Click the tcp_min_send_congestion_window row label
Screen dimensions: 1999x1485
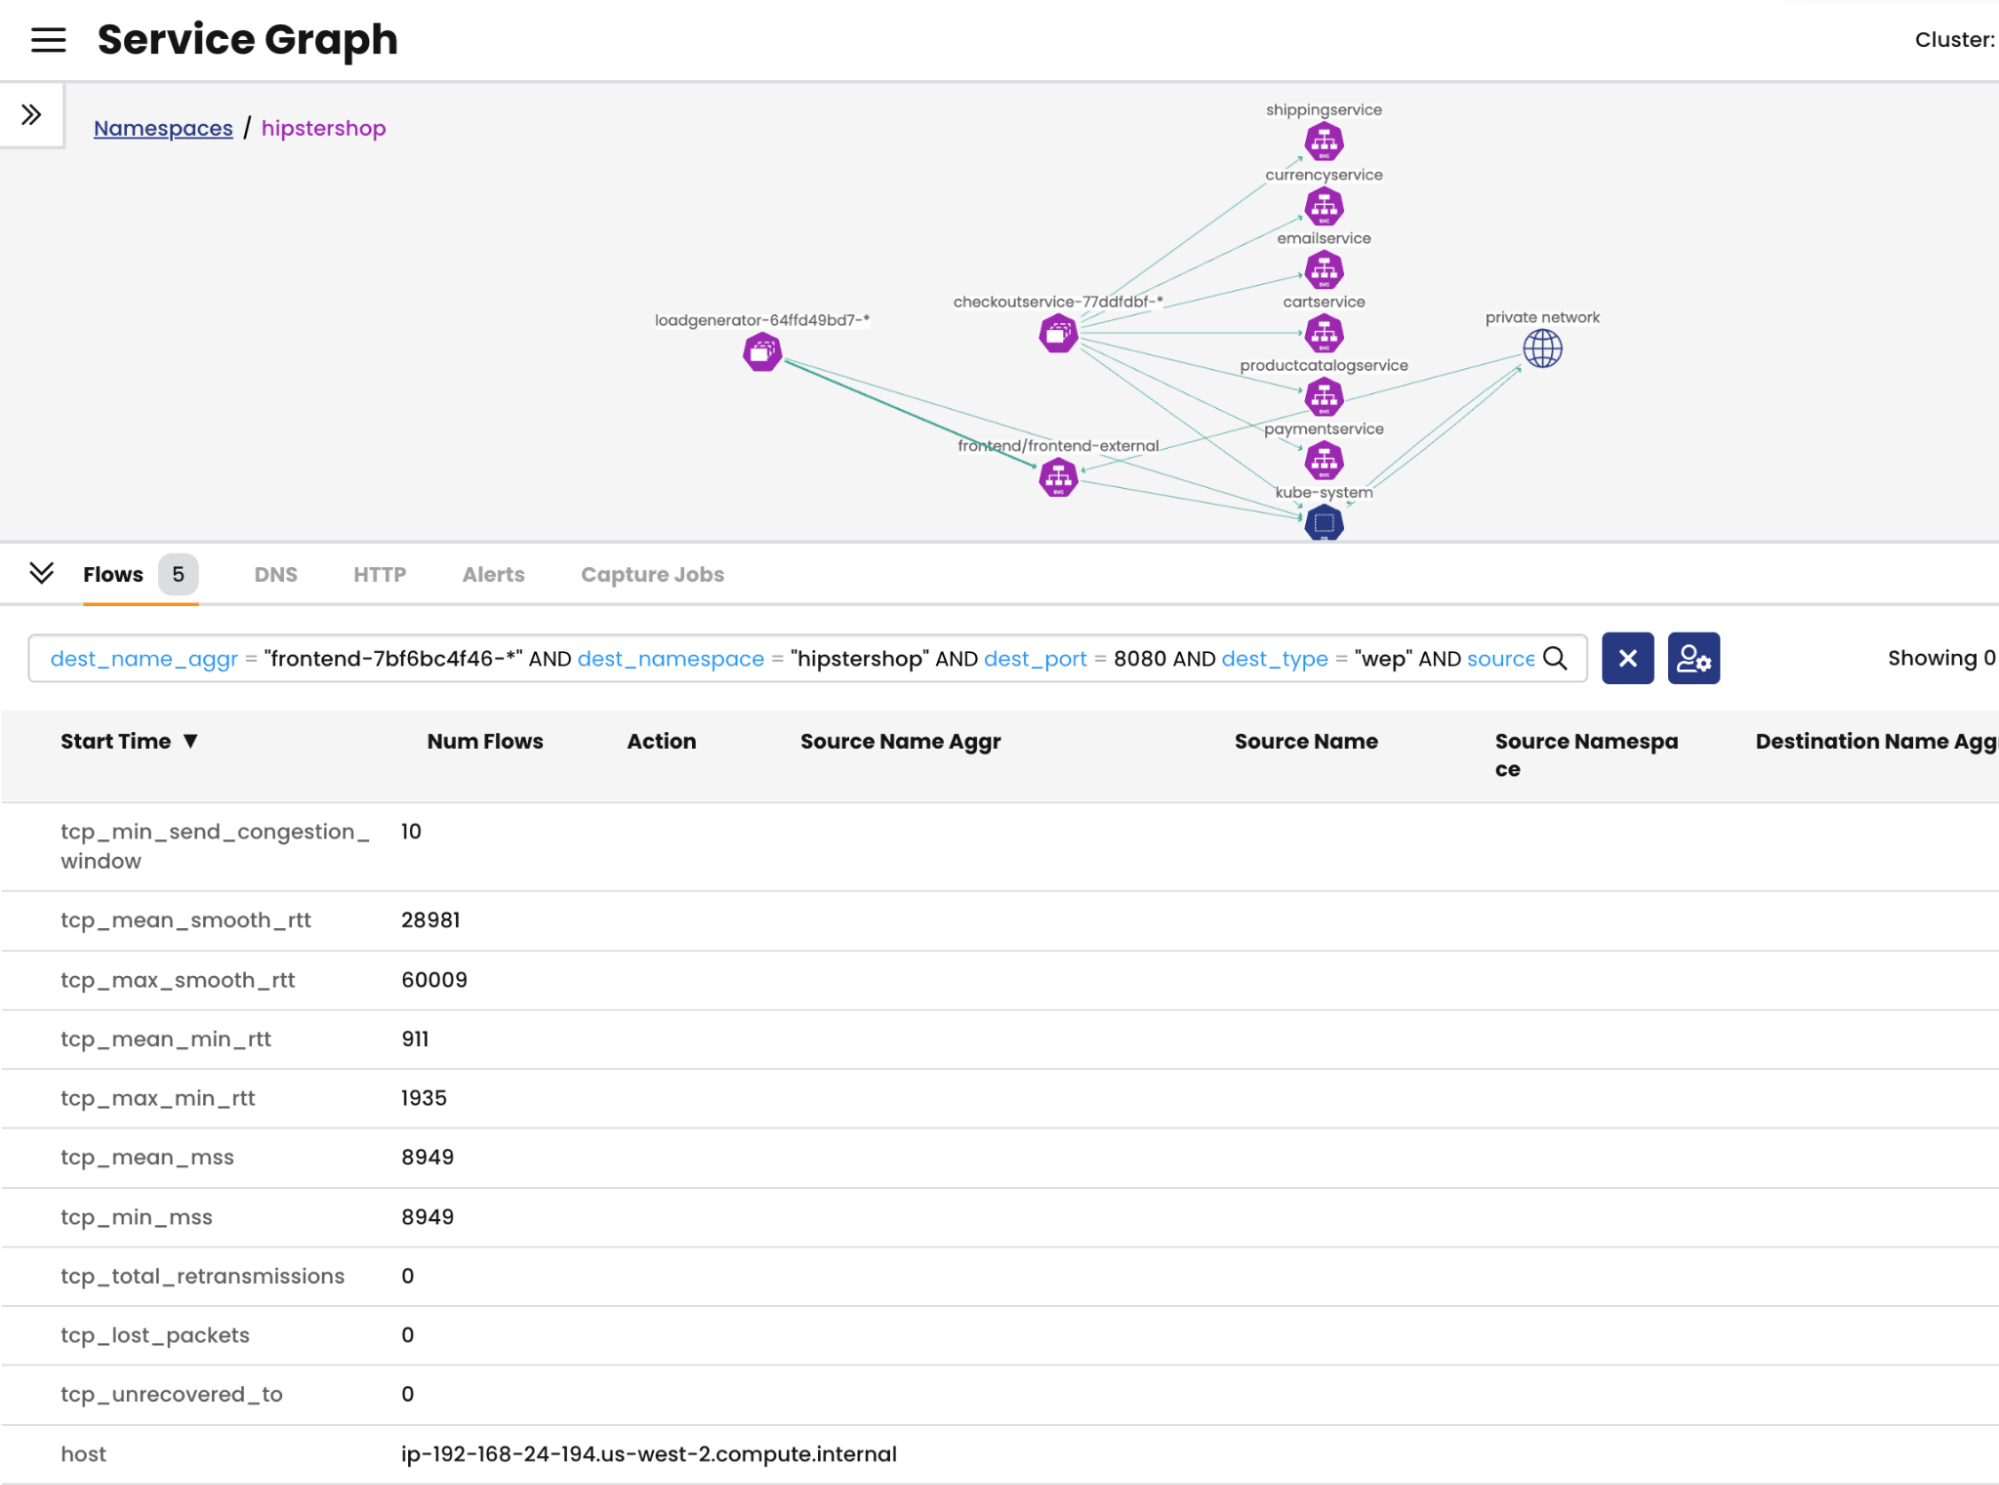pyautogui.click(x=215, y=846)
